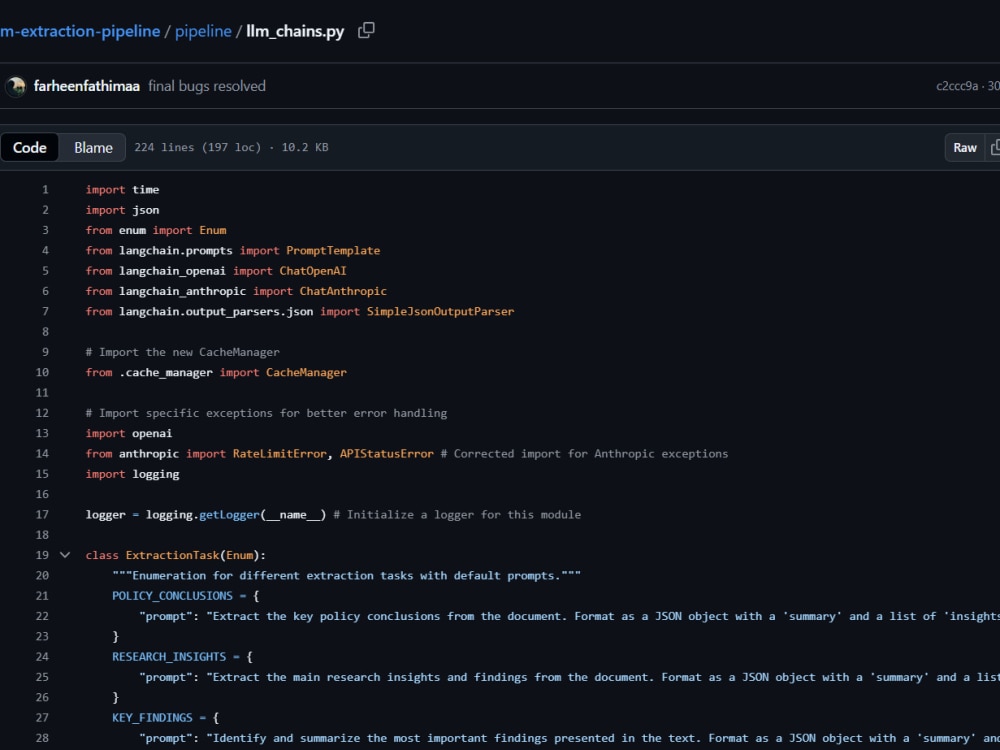The width and height of the screenshot is (1000, 750).
Task: Select line number 7
Action: [x=45, y=311]
